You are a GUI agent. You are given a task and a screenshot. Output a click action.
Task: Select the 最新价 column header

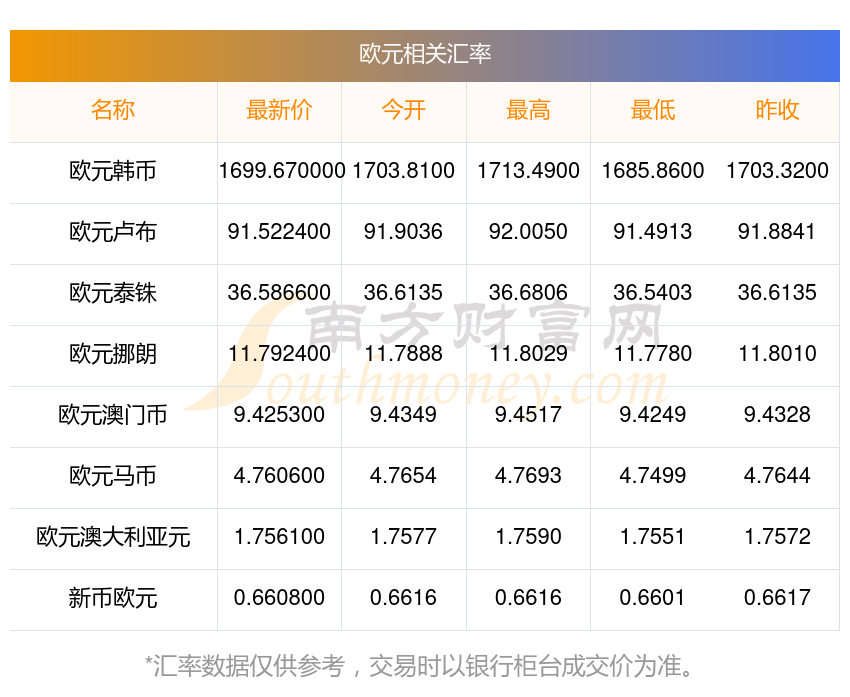pyautogui.click(x=279, y=111)
